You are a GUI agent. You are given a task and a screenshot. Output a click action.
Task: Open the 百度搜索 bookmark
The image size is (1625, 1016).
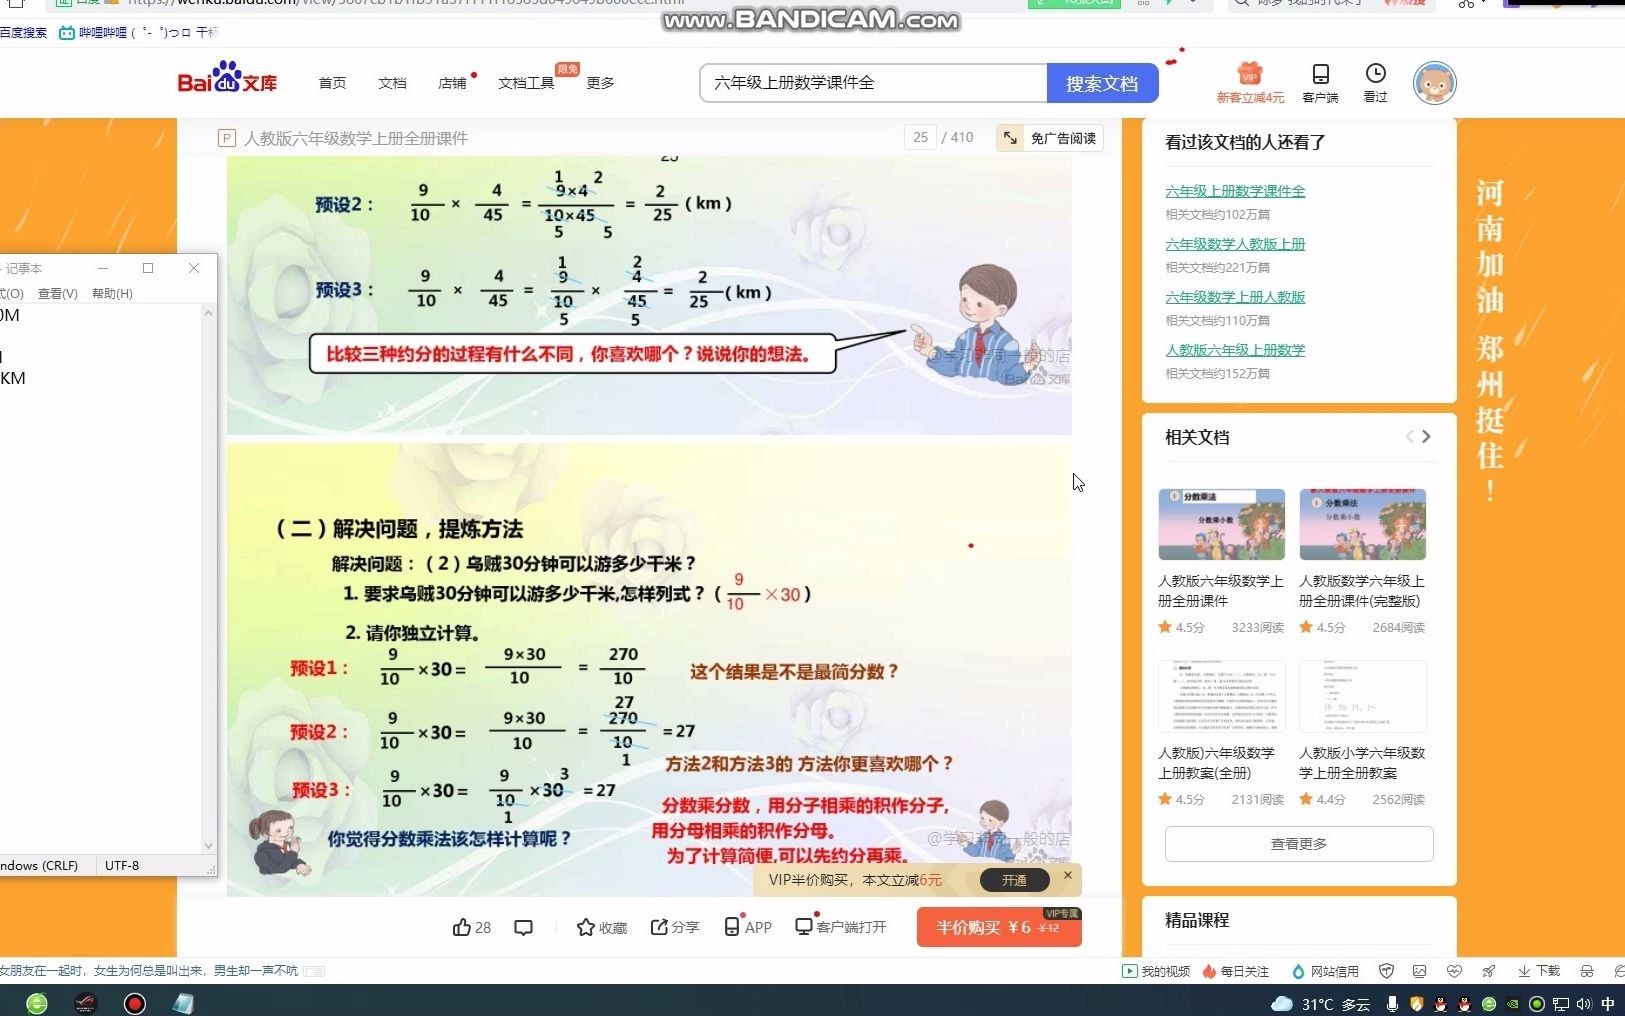point(23,33)
